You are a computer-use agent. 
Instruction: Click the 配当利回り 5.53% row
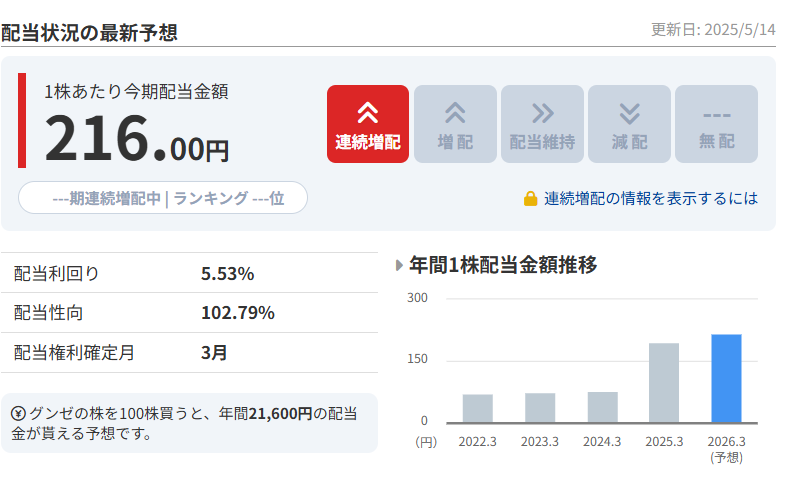(189, 274)
